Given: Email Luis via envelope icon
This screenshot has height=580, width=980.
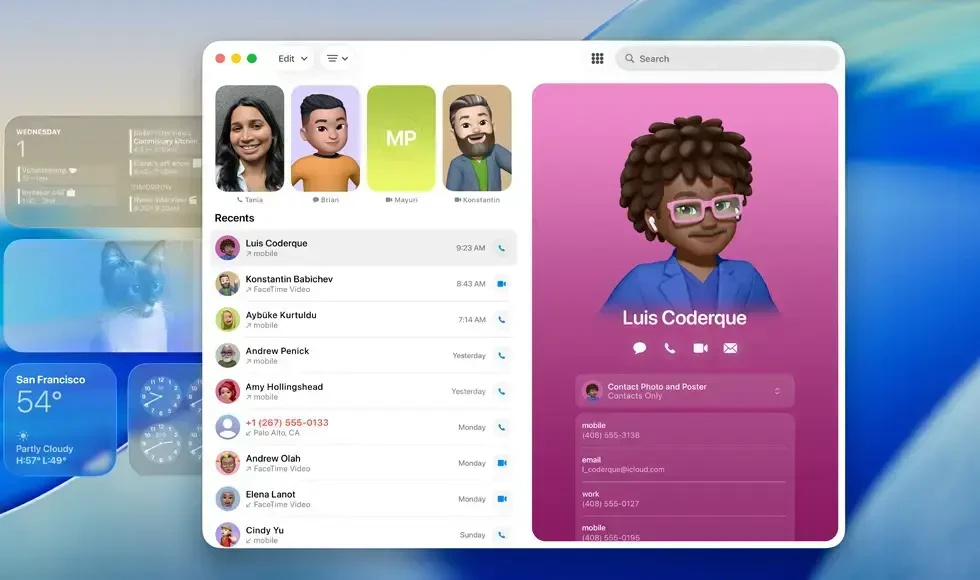Looking at the screenshot, I should click(730, 348).
